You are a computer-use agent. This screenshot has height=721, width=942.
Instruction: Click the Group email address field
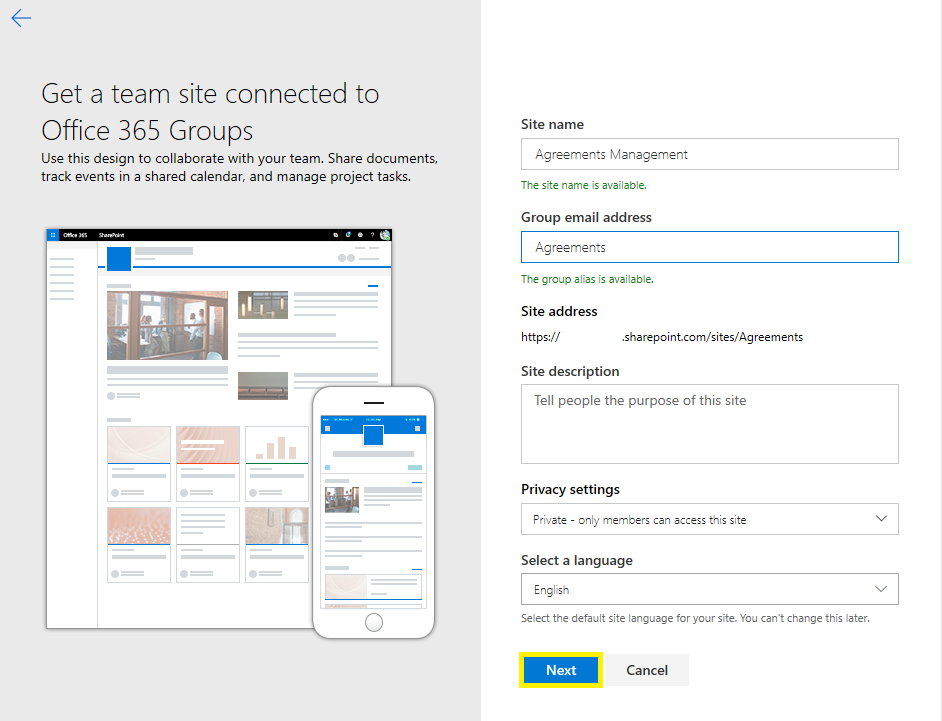point(709,247)
